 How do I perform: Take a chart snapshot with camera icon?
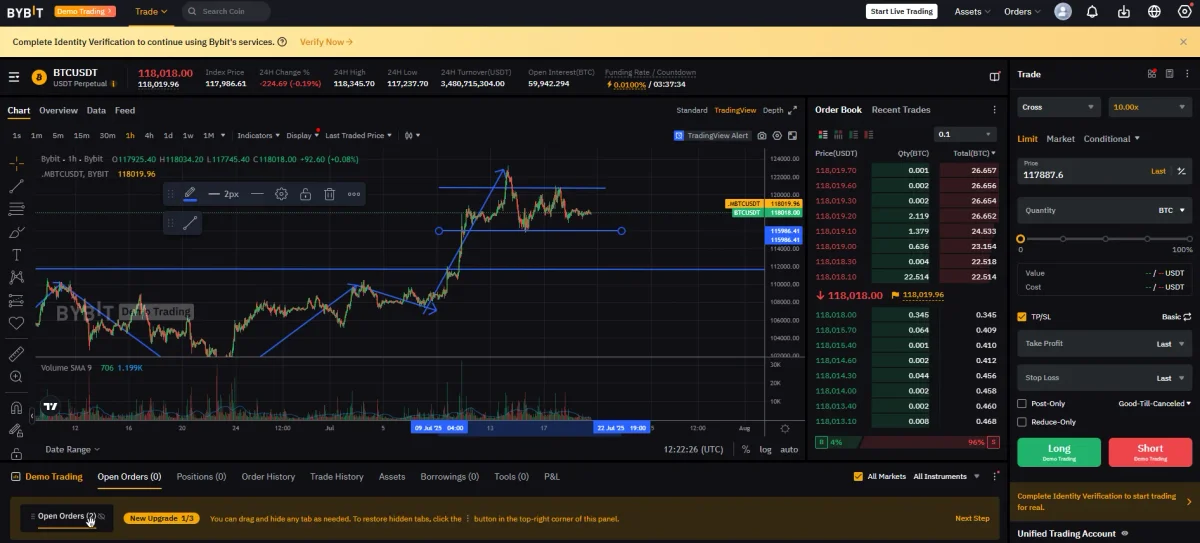tap(762, 135)
